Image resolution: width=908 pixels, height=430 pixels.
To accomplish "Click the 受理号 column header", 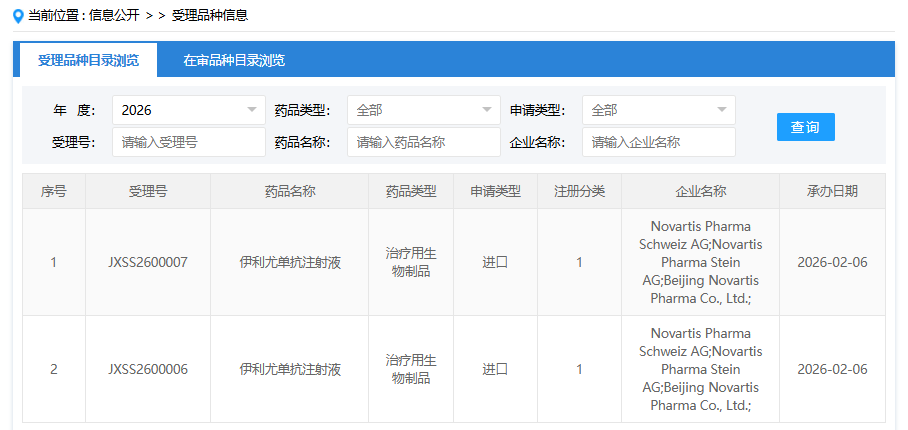I will click(147, 191).
